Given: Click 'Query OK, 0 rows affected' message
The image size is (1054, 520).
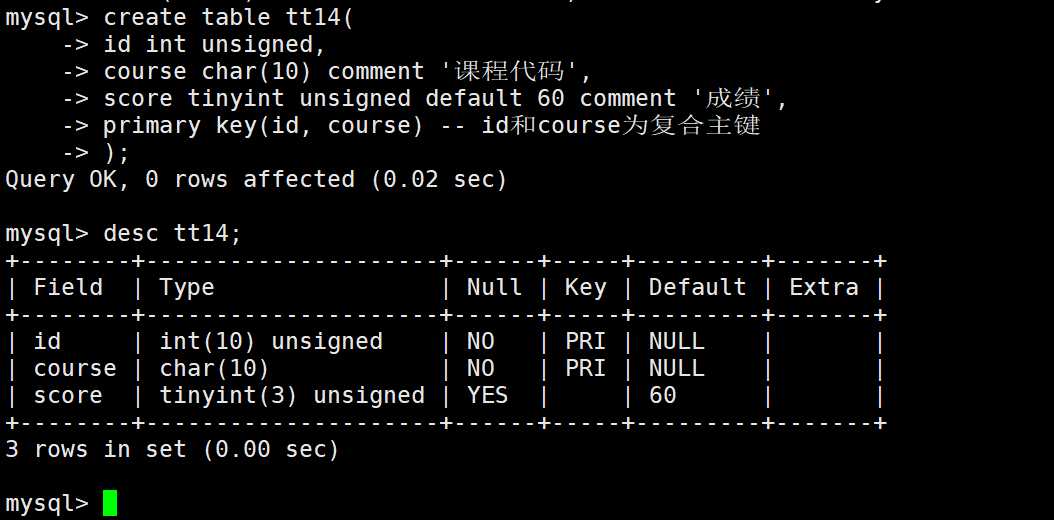Looking at the screenshot, I should tap(179, 179).
